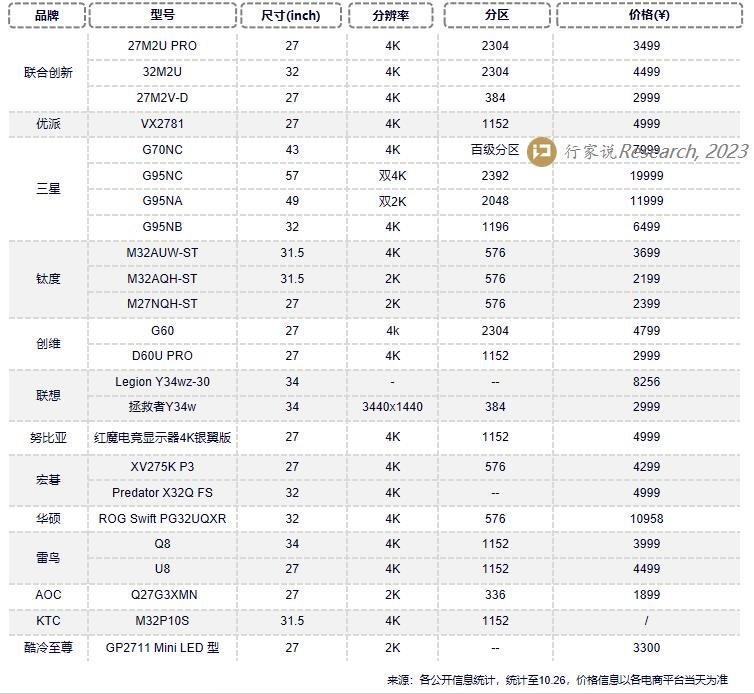
Task: Select the U8 model cell
Action: point(163,569)
